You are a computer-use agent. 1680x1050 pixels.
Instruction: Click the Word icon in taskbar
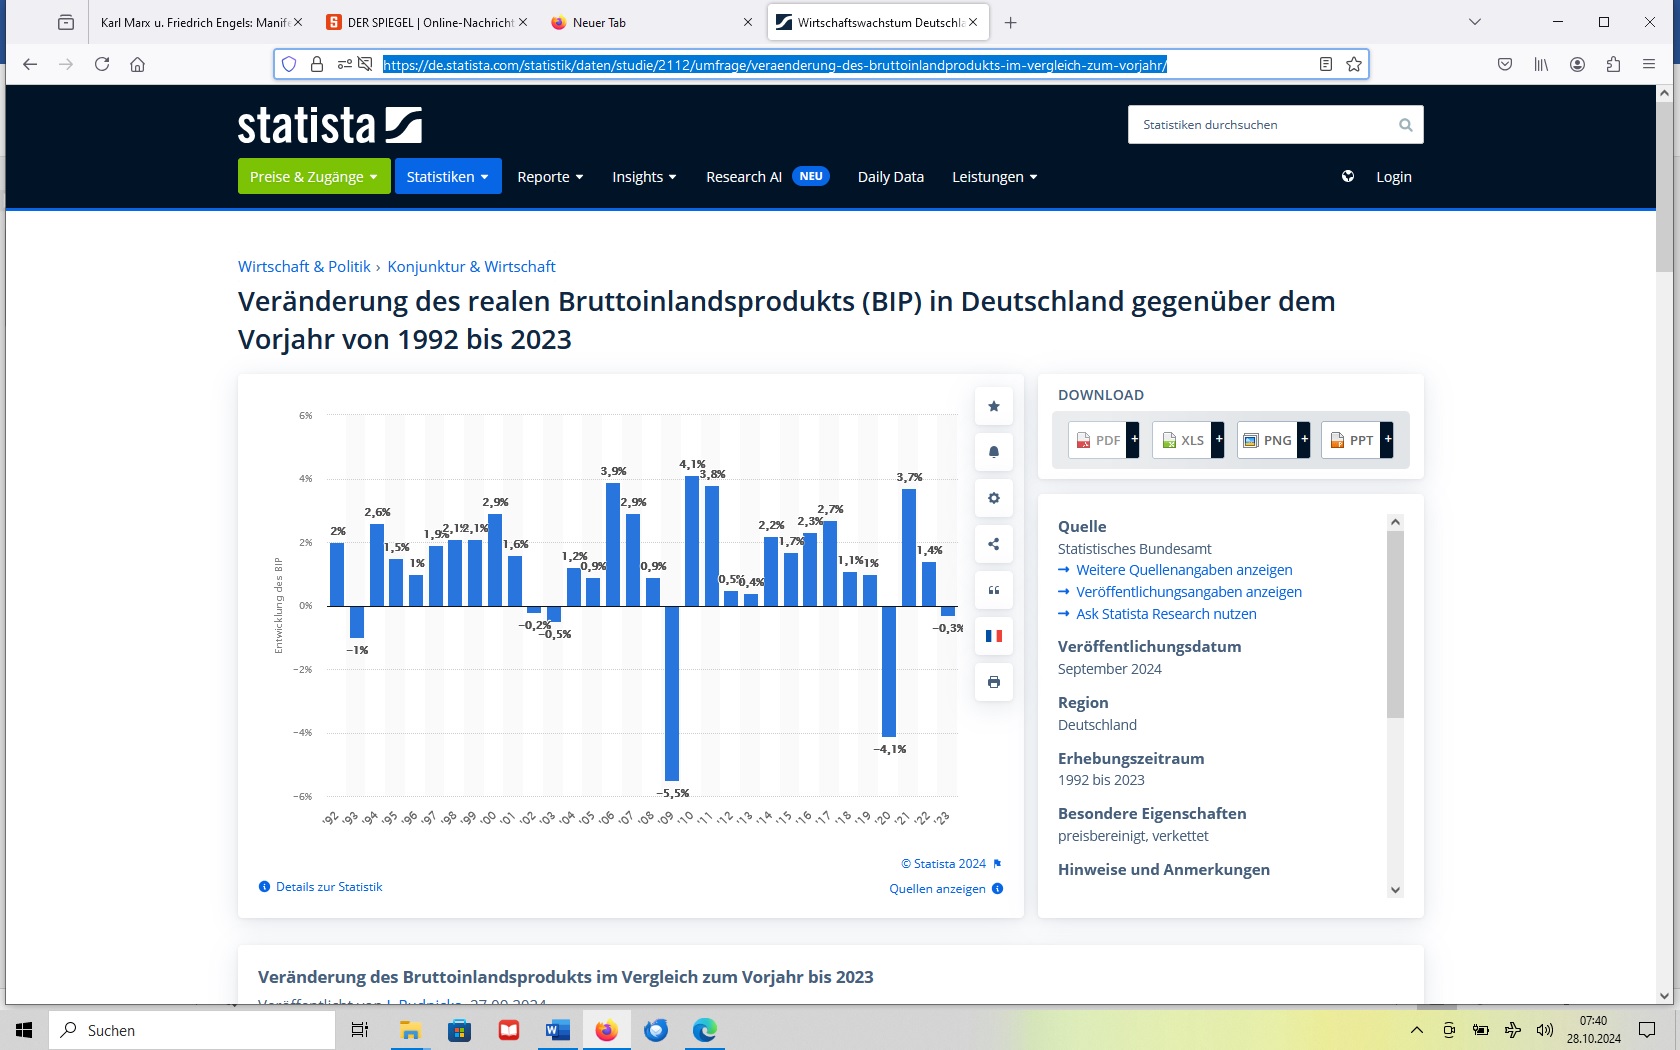coord(558,1030)
